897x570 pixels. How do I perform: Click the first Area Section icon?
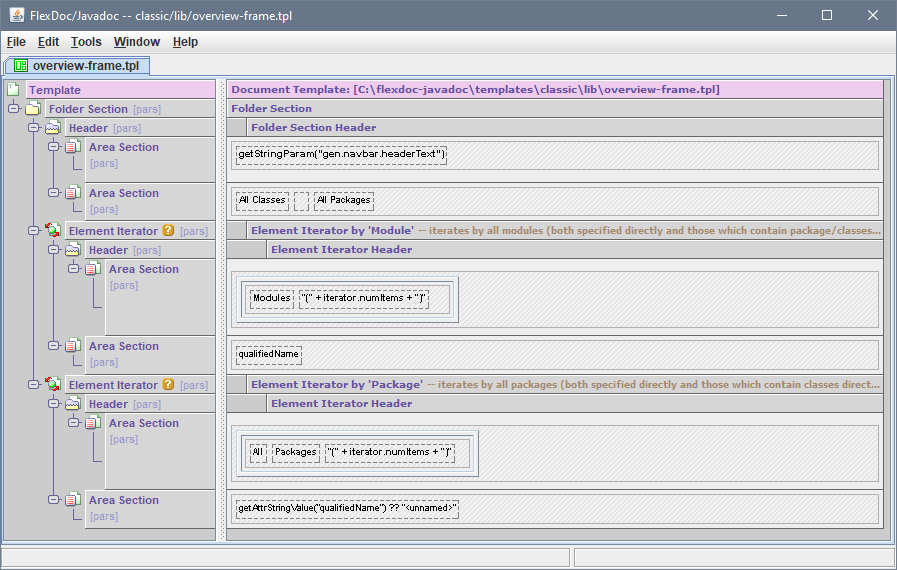[73, 148]
